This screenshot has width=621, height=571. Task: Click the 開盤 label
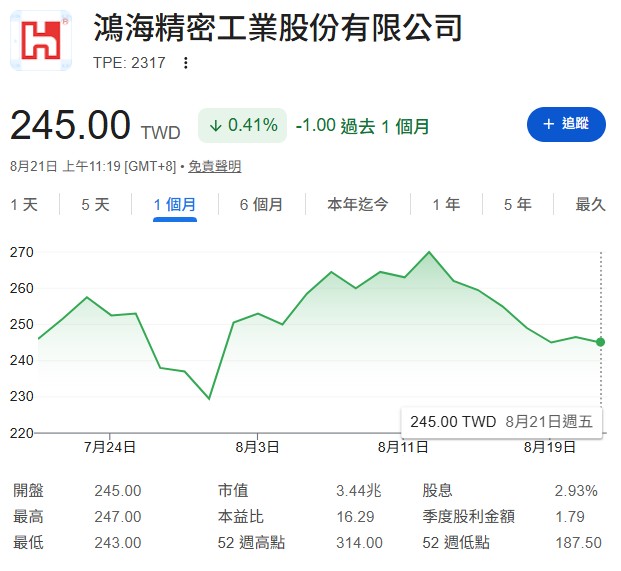tap(28, 491)
